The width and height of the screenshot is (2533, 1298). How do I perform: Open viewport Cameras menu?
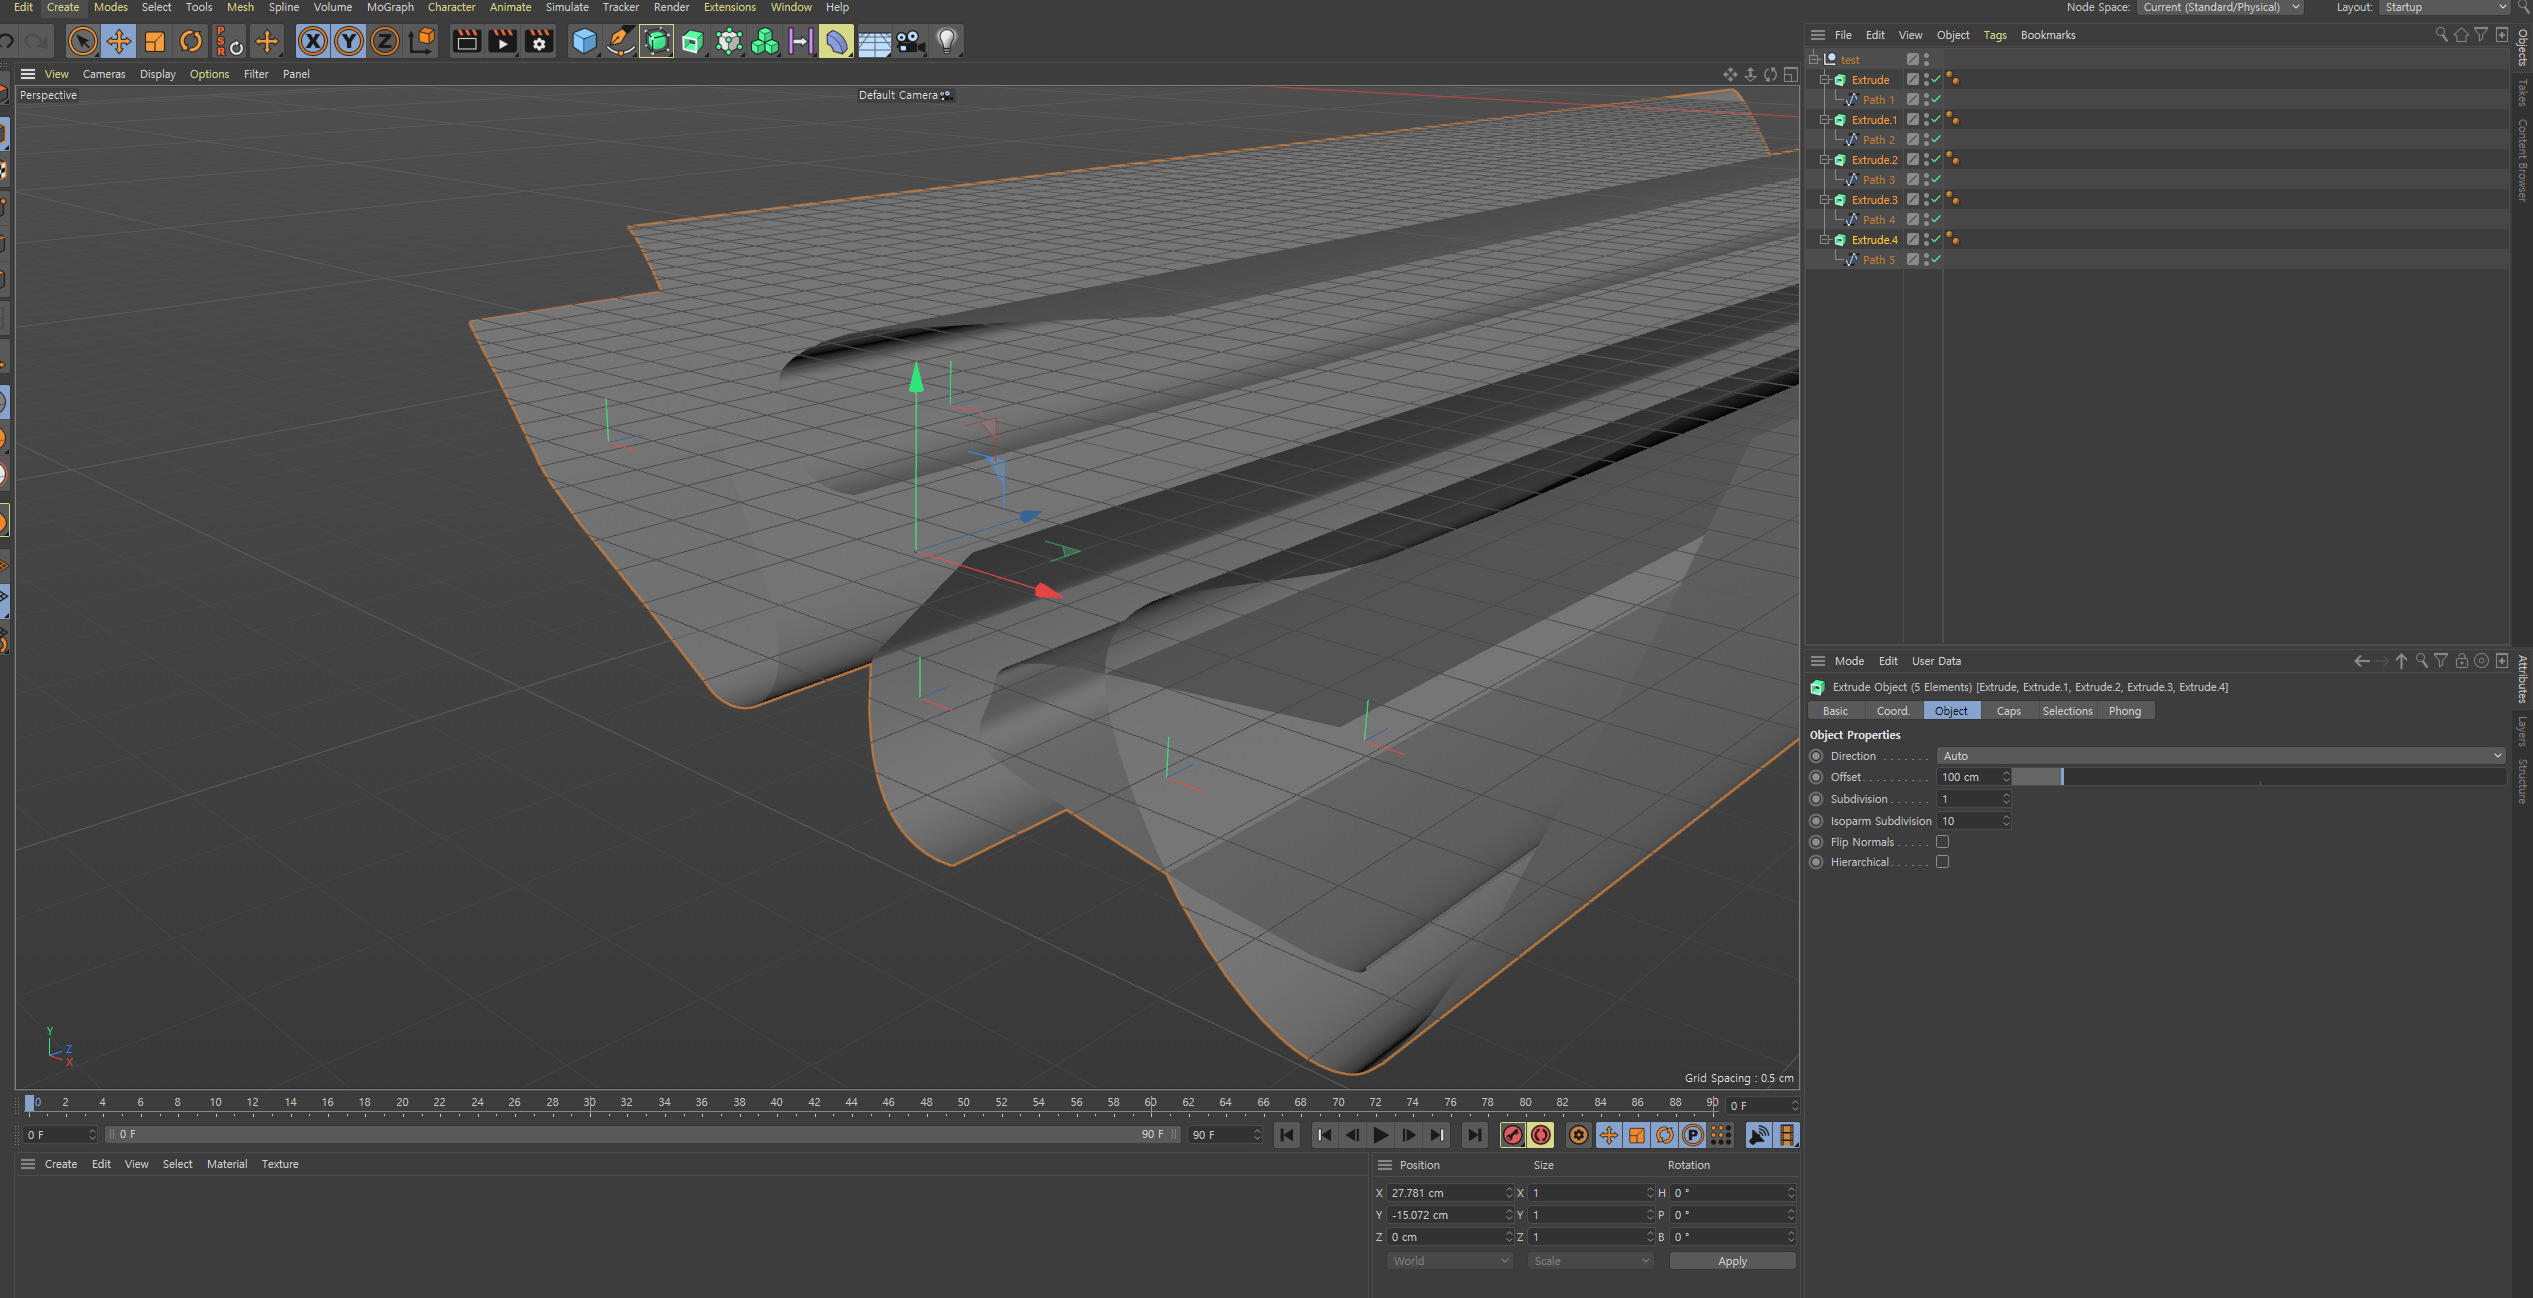(x=104, y=74)
